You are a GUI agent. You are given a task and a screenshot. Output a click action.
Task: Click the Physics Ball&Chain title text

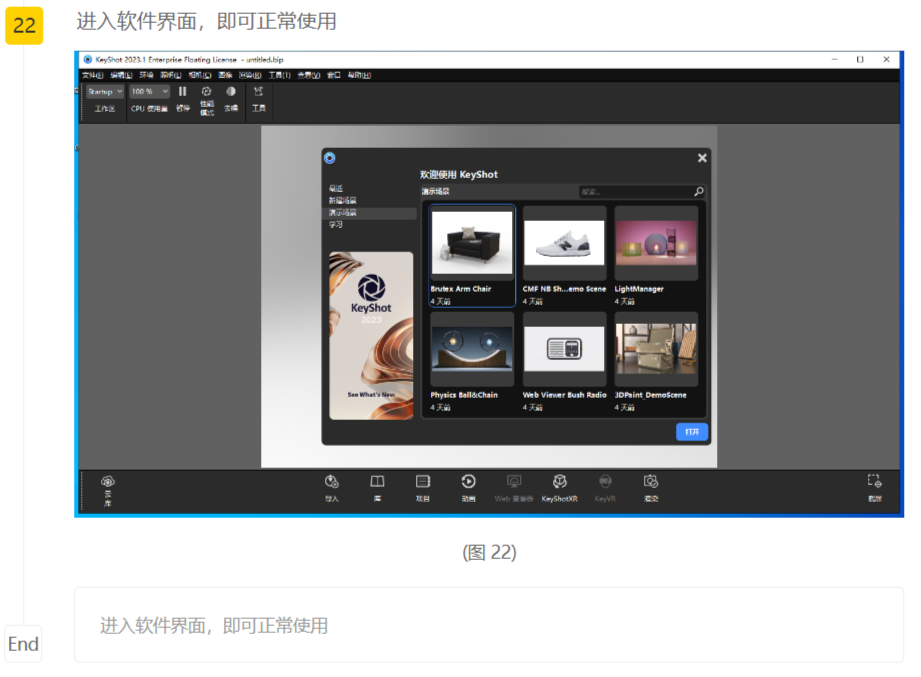click(464, 395)
